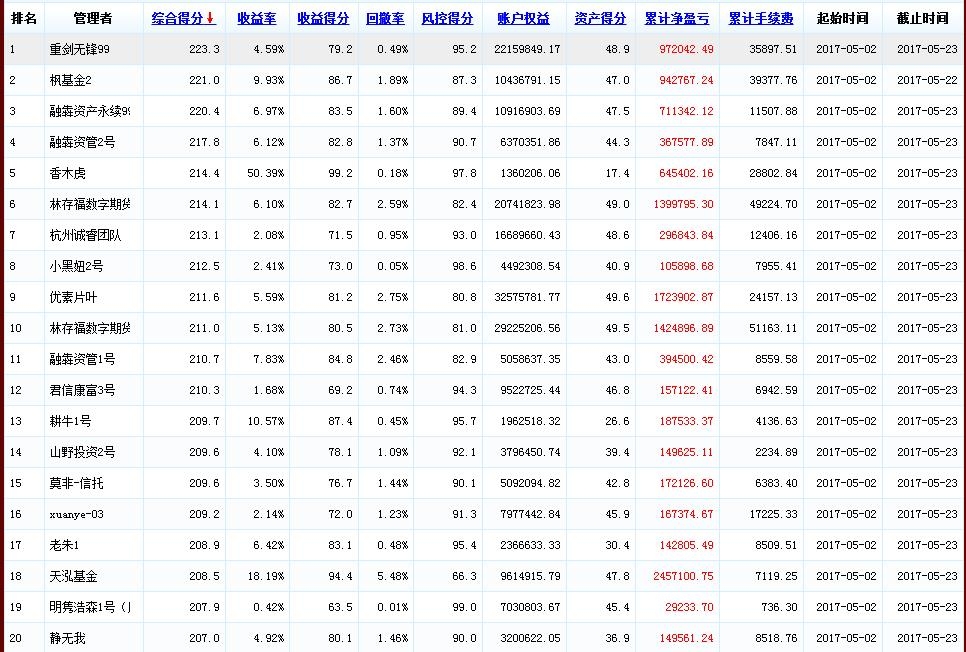Click the 回撤率 value 5.48%

coord(392,576)
